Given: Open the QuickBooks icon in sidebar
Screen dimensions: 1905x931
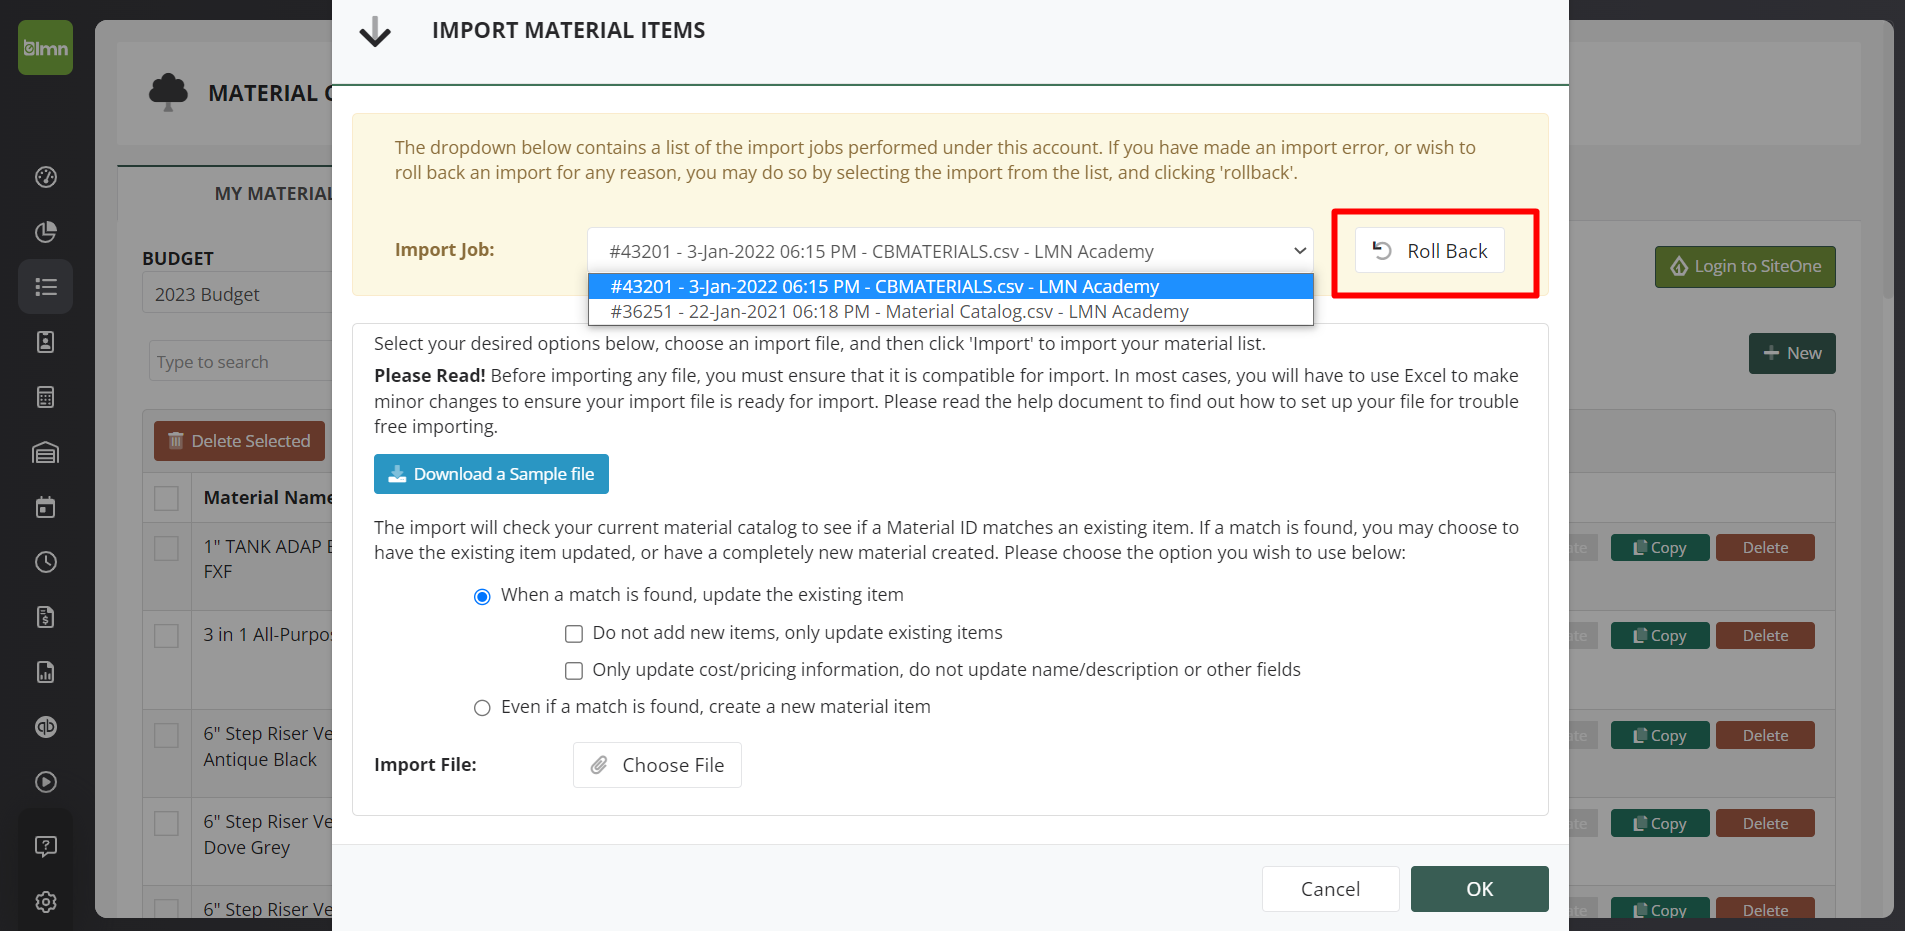Looking at the screenshot, I should pos(46,727).
